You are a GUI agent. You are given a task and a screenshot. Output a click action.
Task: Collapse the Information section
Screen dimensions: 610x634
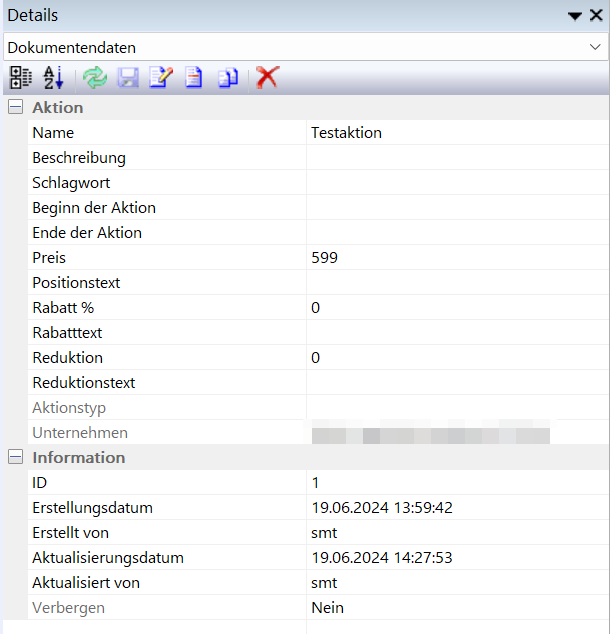coord(15,457)
